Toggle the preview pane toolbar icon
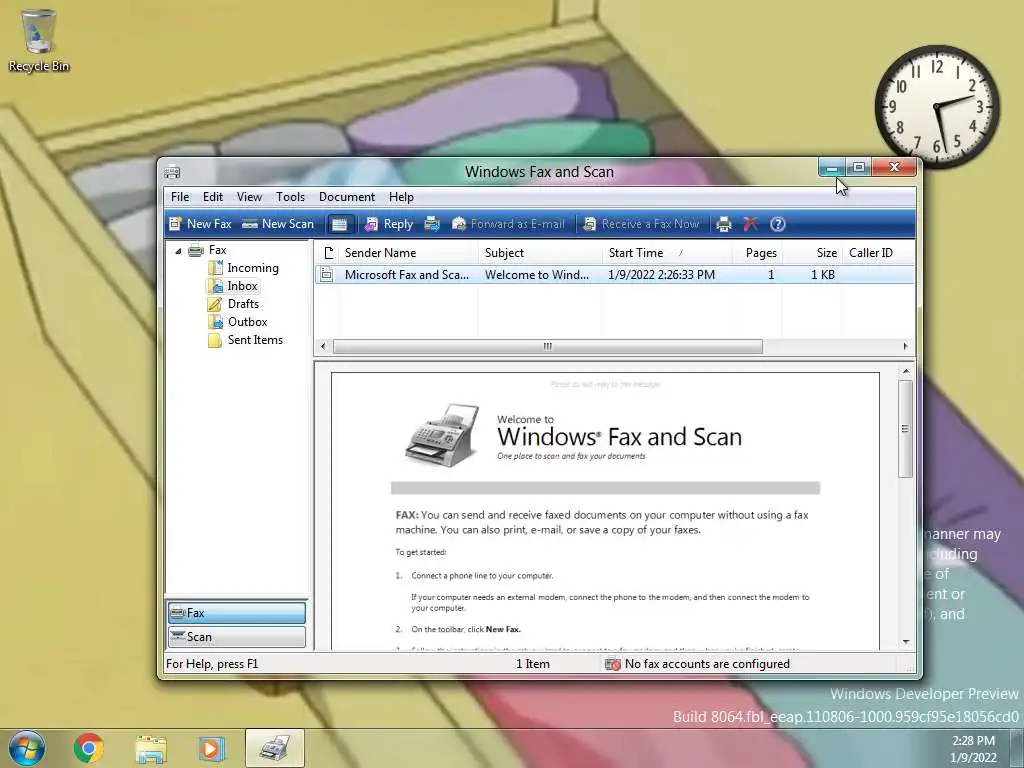The image size is (1024, 768). [x=340, y=224]
